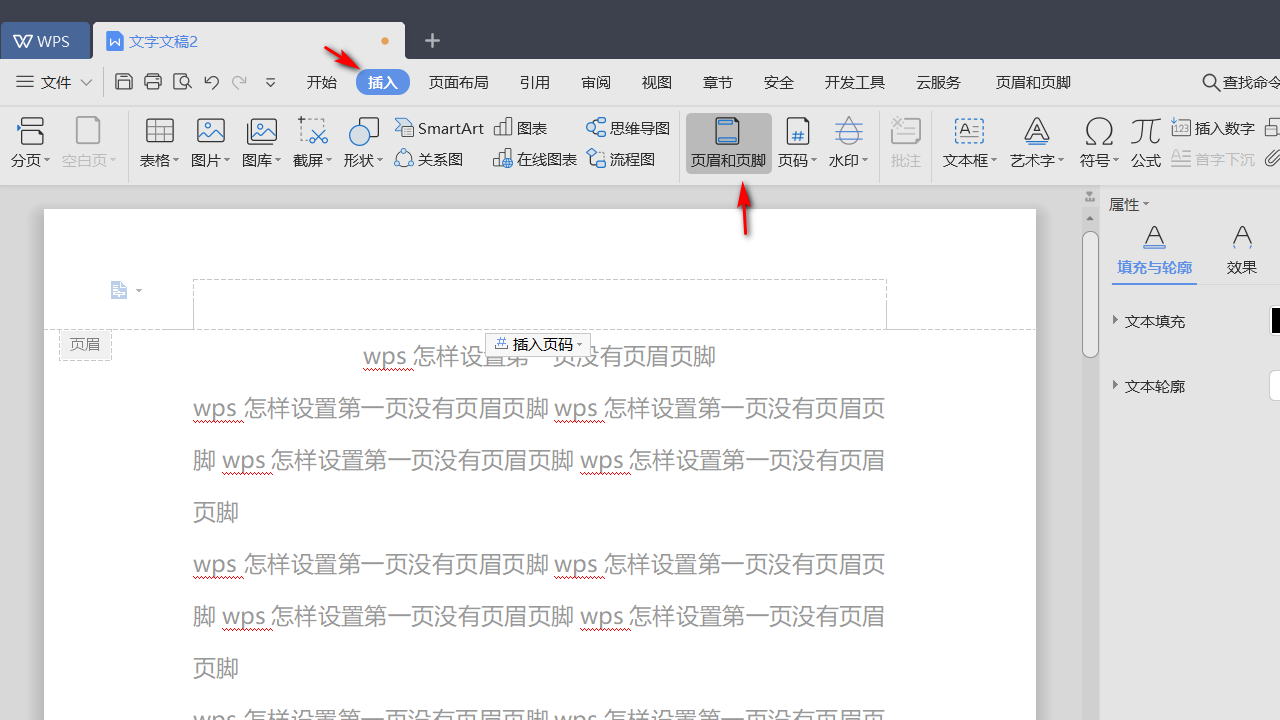Image resolution: width=1280 pixels, height=720 pixels.
Task: Expand the 文本填充 section
Action: [x=1116, y=320]
